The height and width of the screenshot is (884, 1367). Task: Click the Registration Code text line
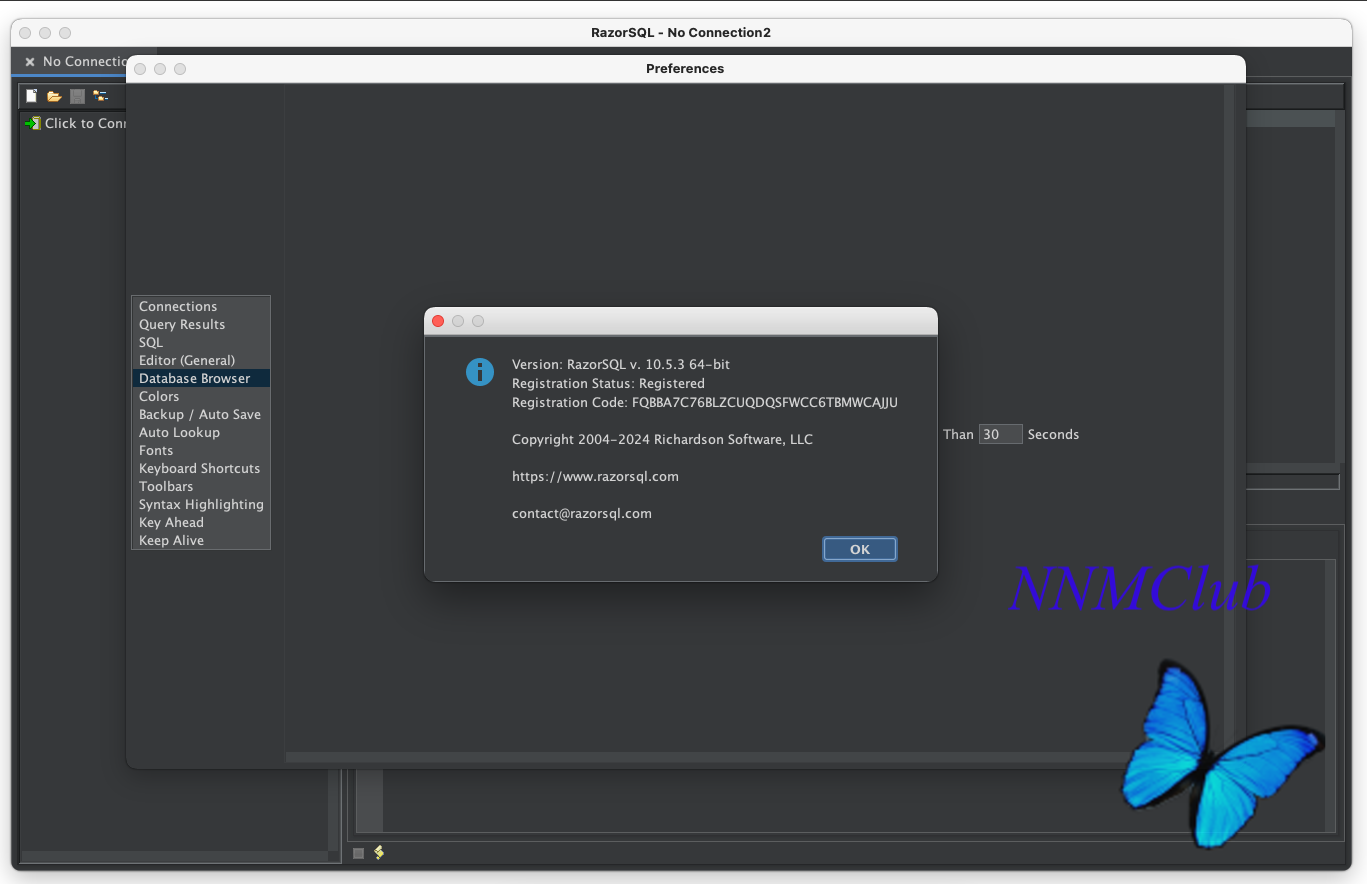click(x=705, y=402)
